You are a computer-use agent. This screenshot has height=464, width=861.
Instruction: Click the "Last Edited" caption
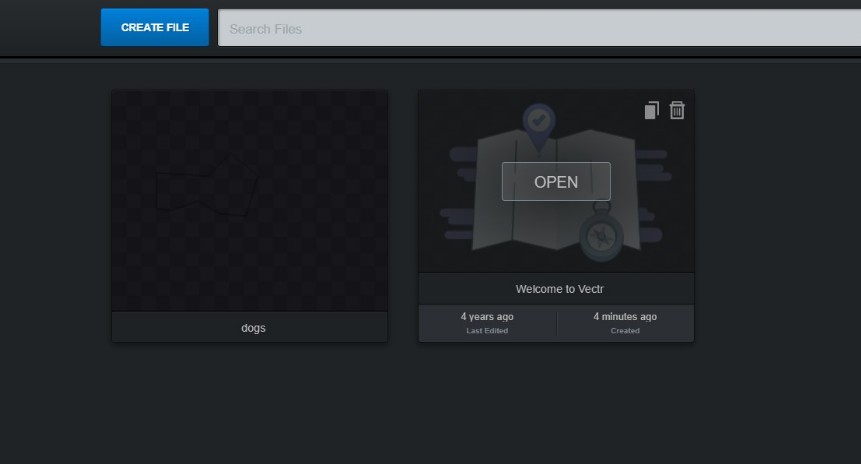click(487, 331)
